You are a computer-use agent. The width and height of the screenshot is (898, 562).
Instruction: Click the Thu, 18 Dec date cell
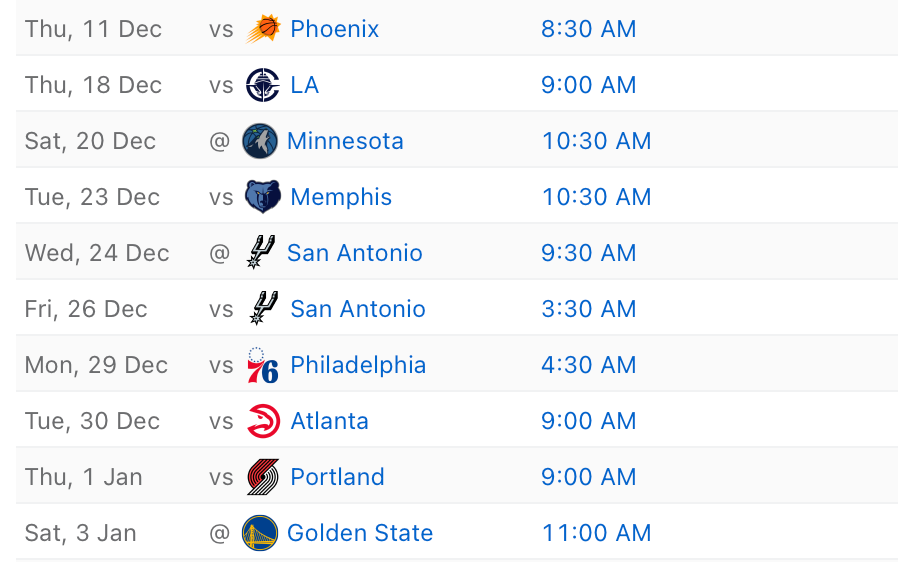(x=93, y=85)
